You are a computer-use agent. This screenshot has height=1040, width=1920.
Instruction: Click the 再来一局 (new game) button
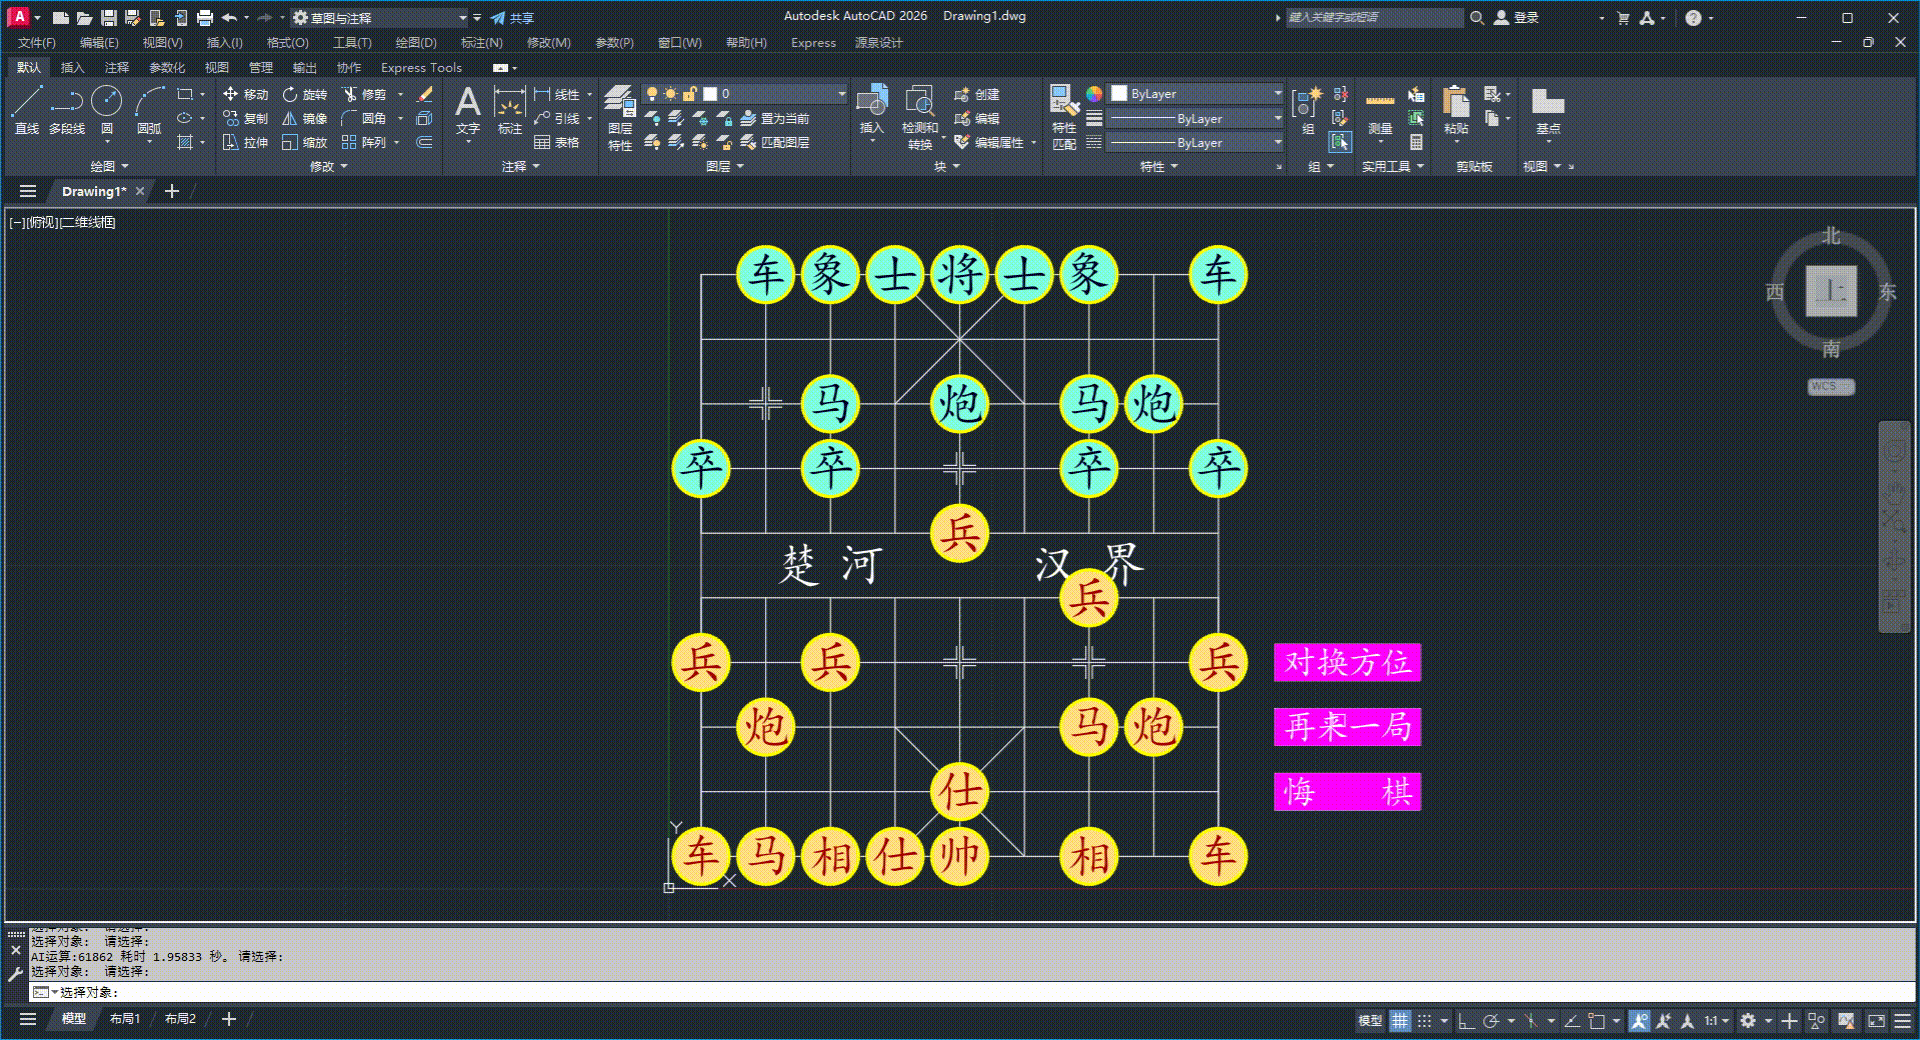point(1347,727)
